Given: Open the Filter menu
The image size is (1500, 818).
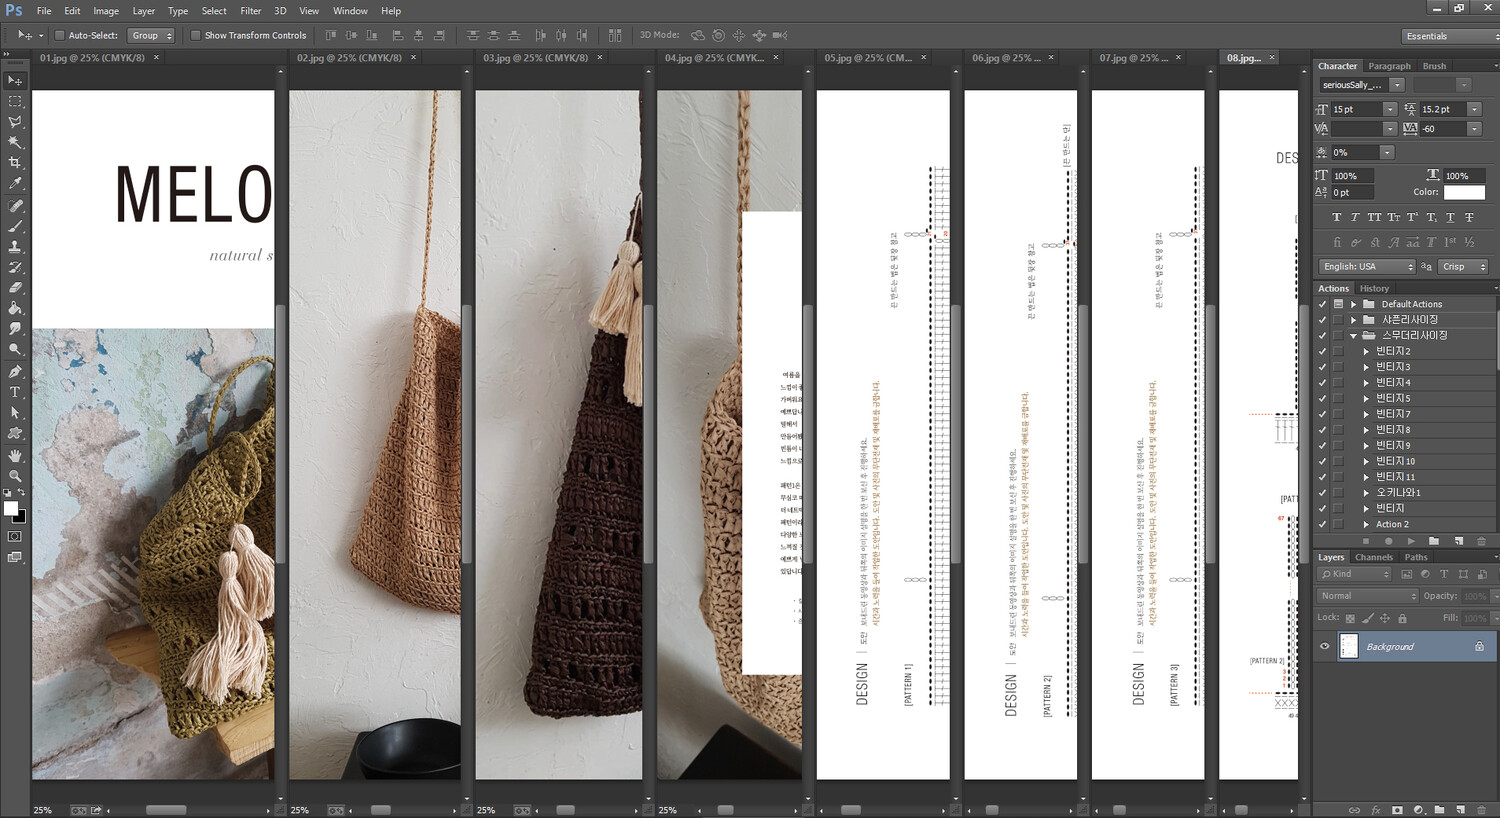Looking at the screenshot, I should 250,11.
